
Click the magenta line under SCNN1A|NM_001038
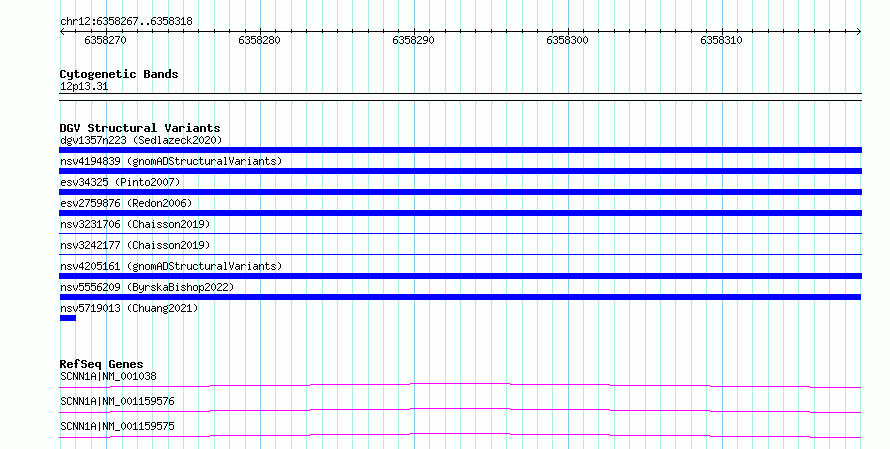pos(460,385)
